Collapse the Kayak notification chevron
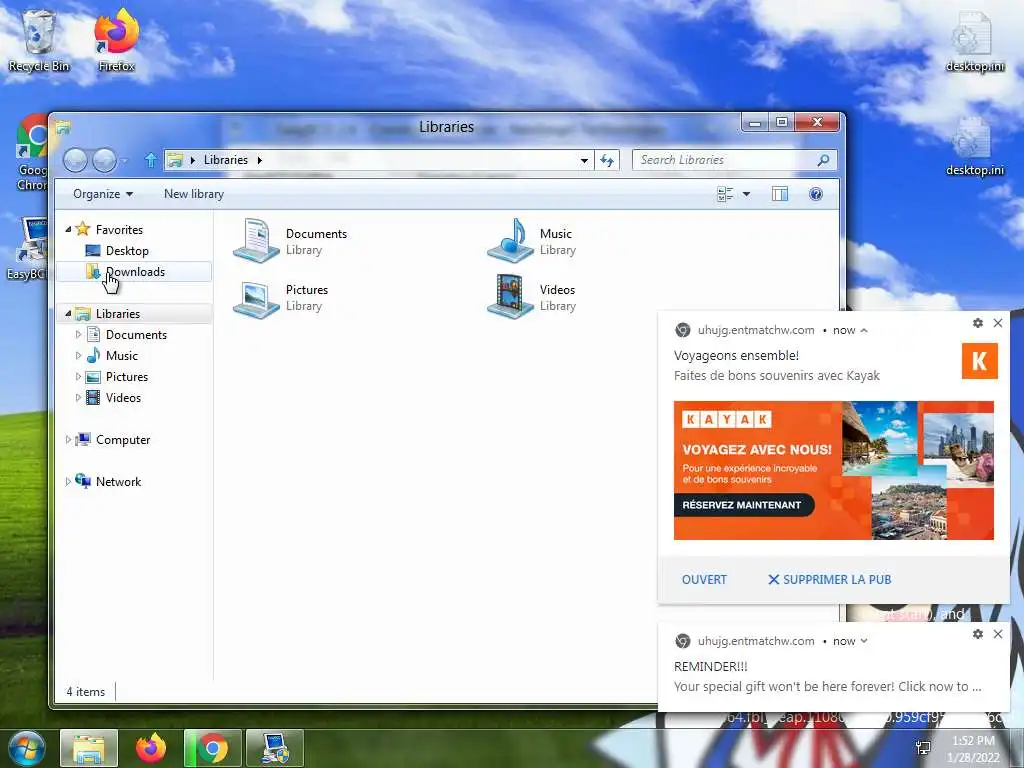The width and height of the screenshot is (1024, 768). [x=864, y=330]
